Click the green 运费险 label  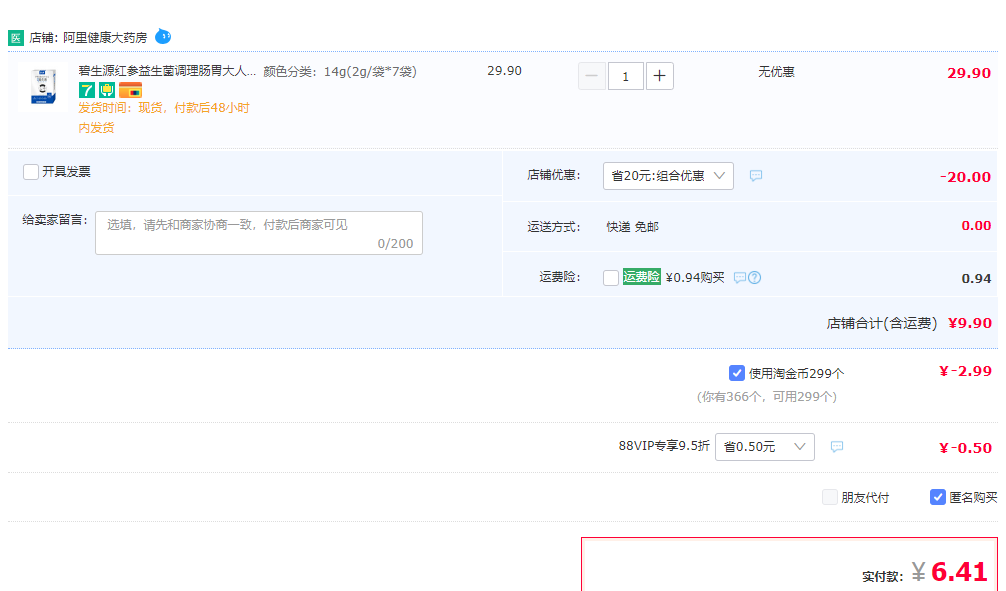point(641,277)
